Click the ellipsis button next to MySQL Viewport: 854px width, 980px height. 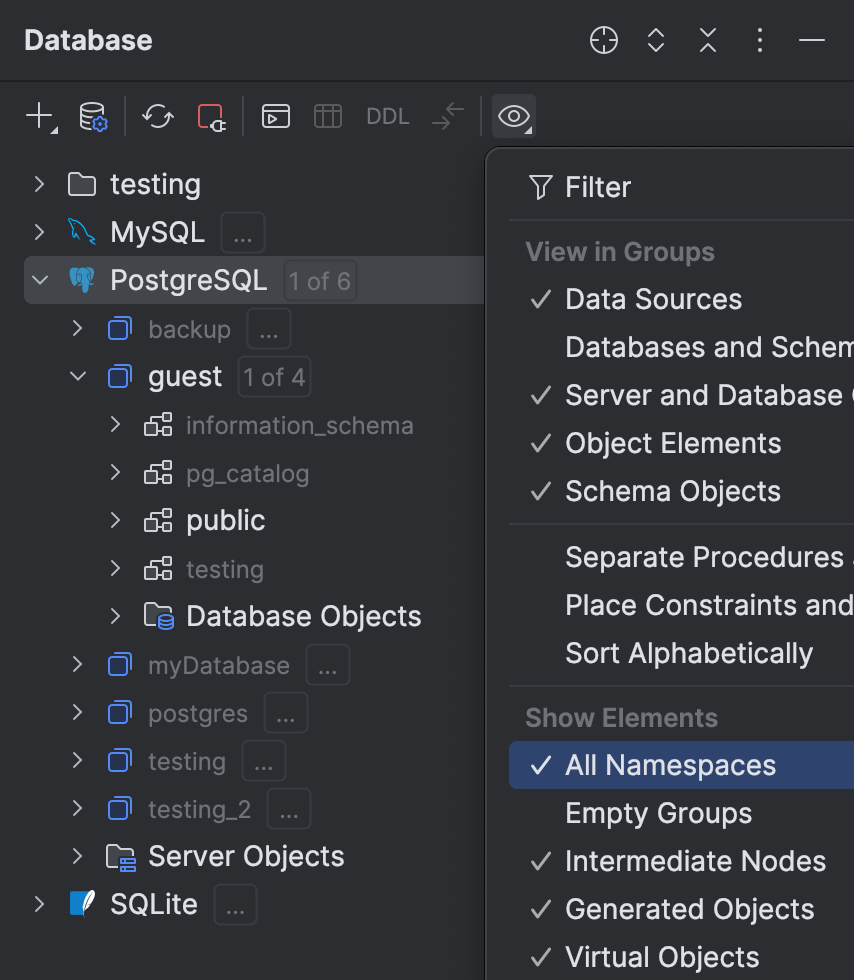pyautogui.click(x=242, y=232)
